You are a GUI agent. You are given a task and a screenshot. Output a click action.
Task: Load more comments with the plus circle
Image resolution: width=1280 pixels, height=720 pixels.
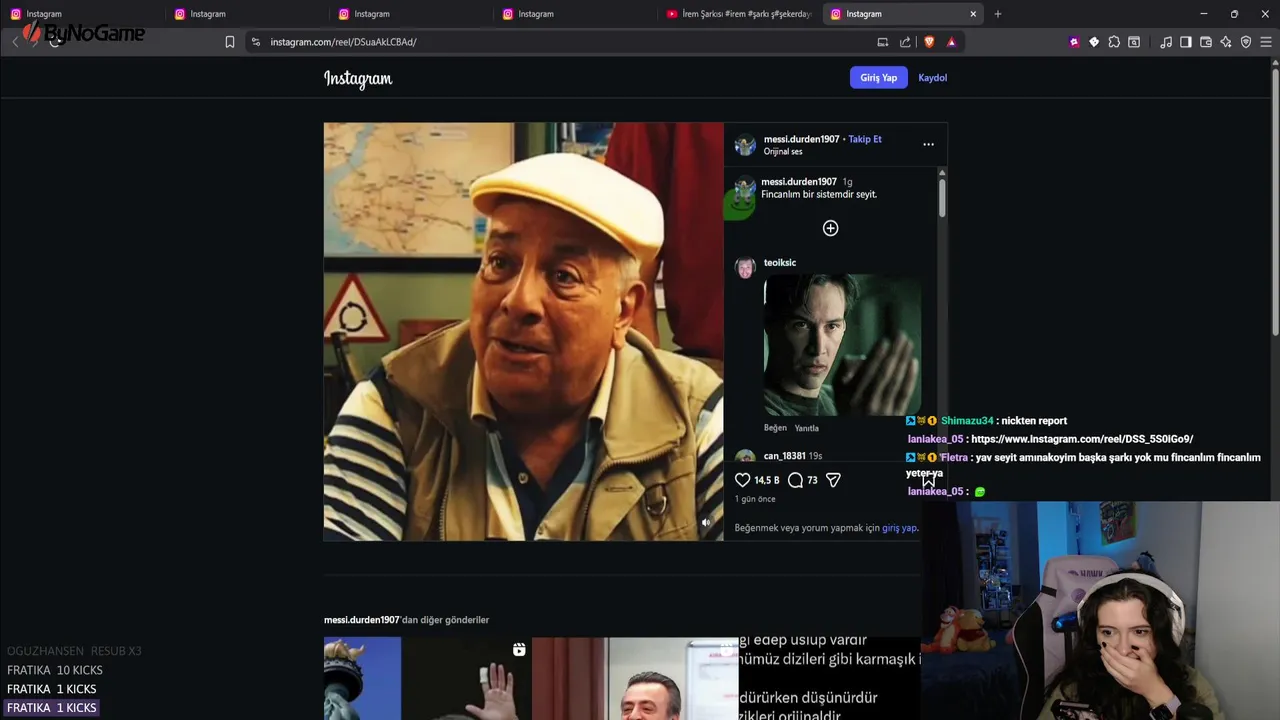830,228
